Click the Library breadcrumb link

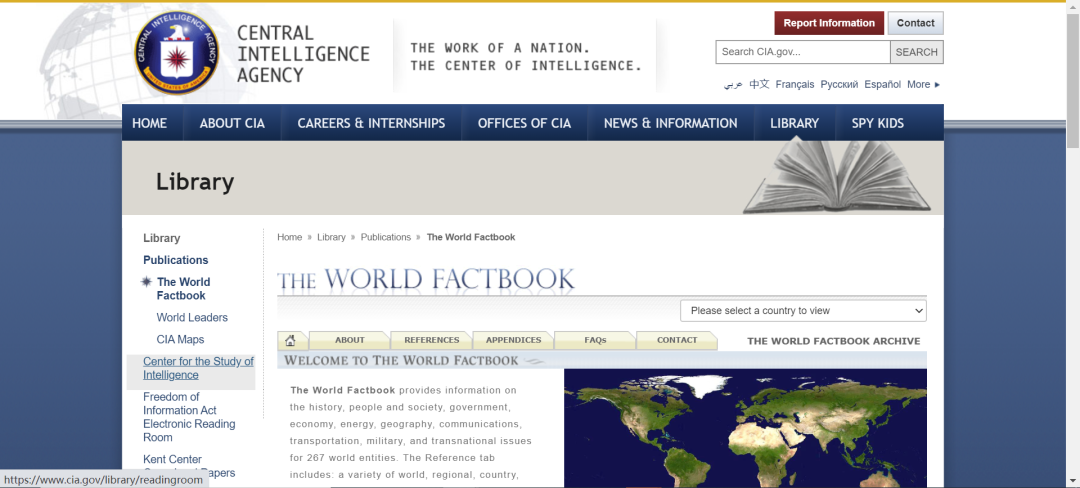331,237
